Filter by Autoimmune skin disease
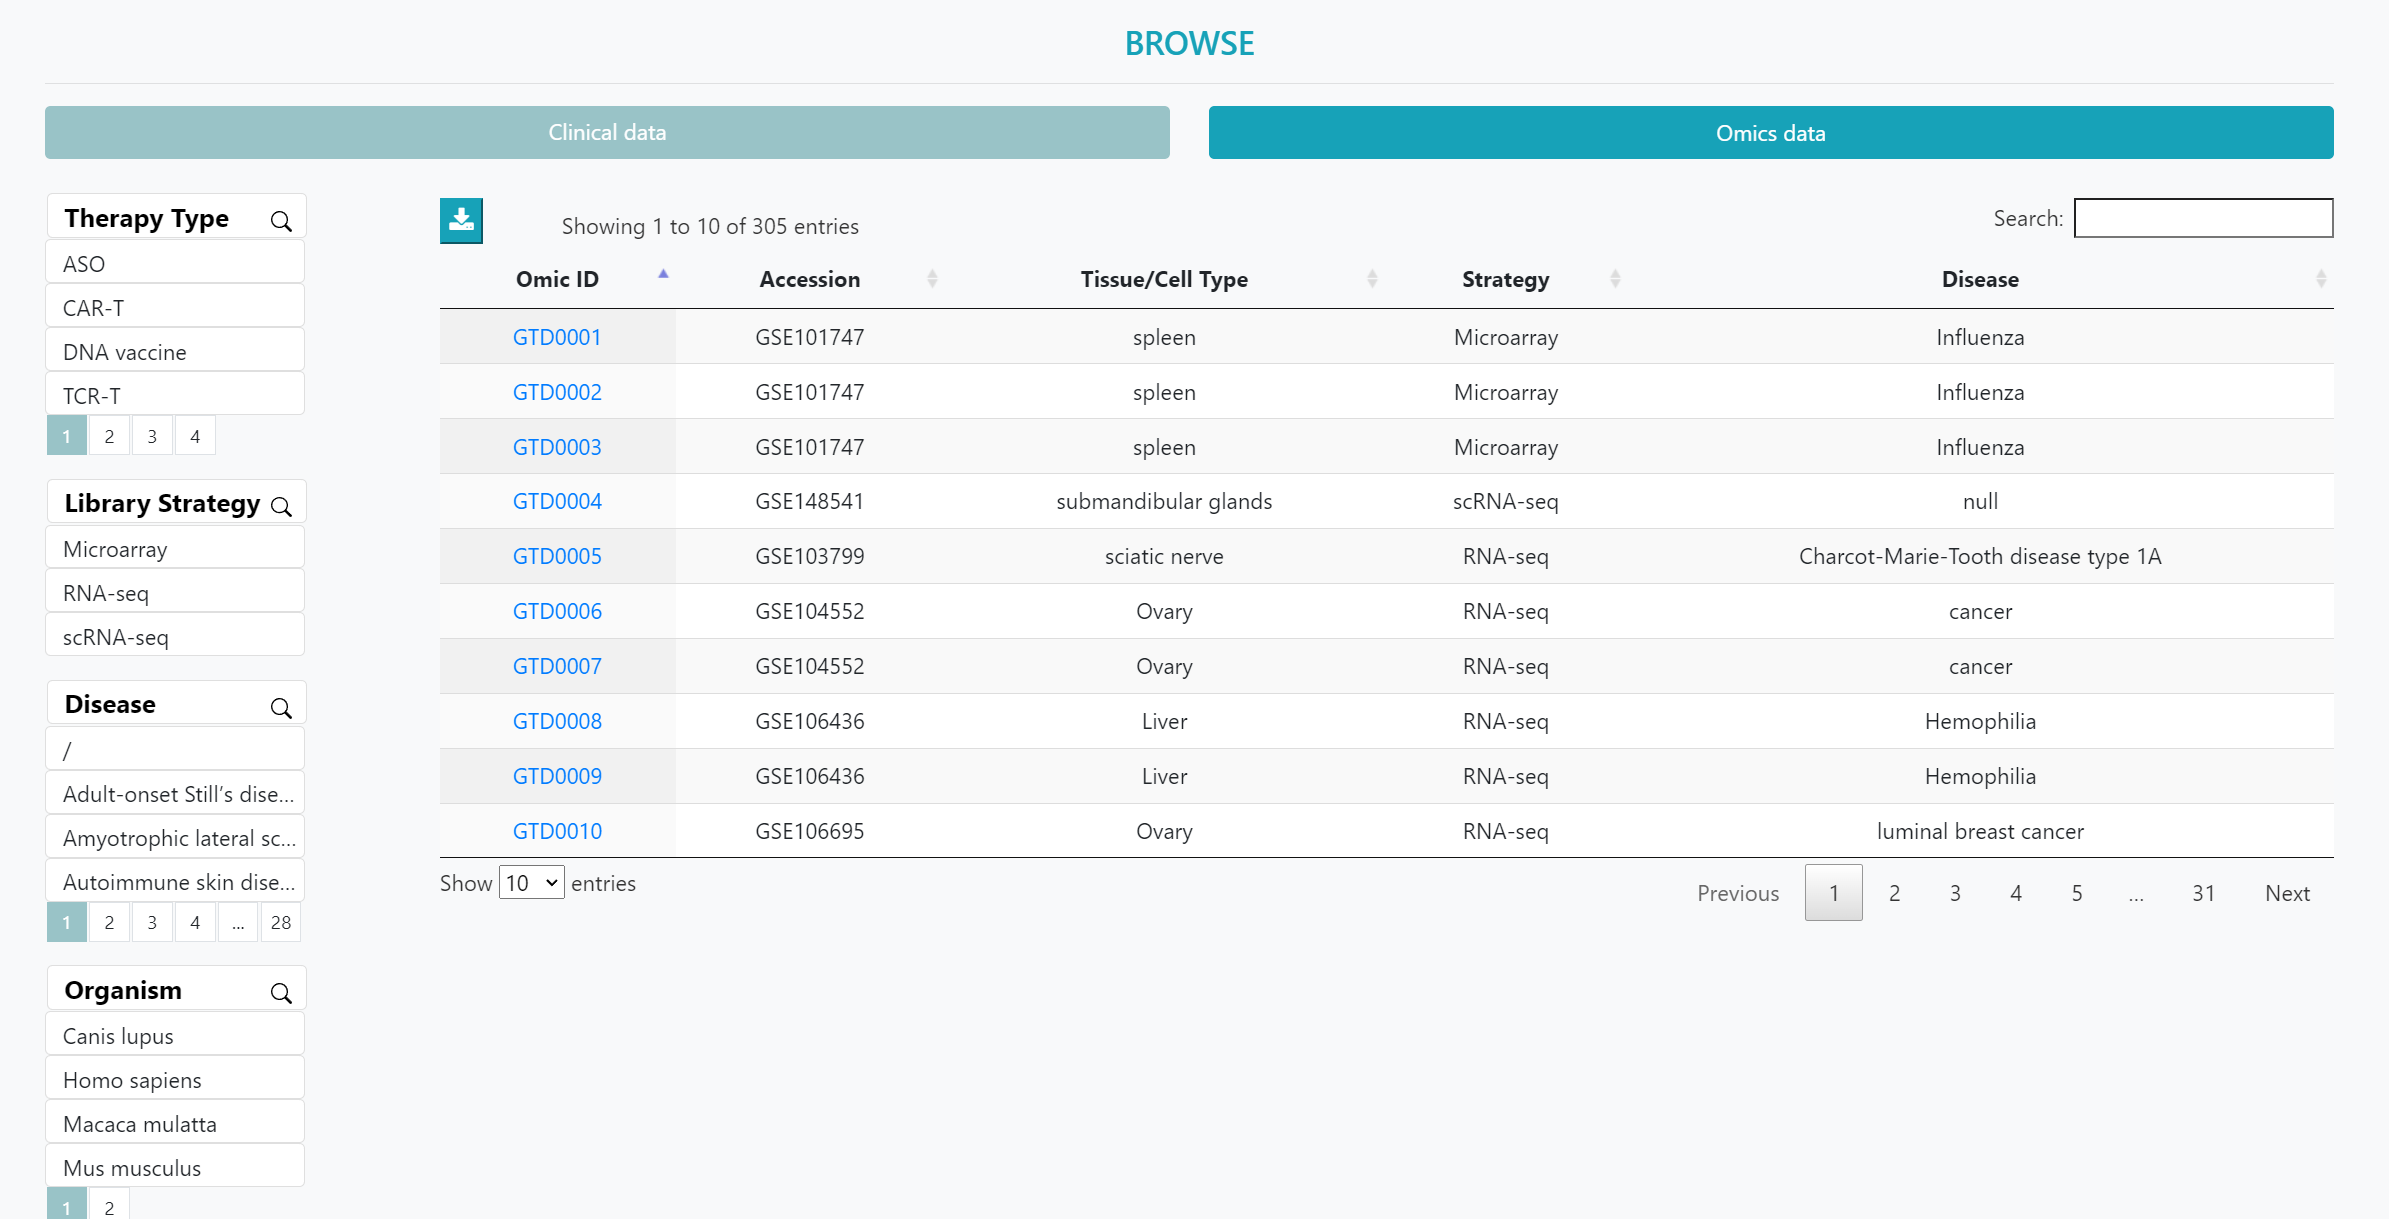The width and height of the screenshot is (2389, 1219). click(x=175, y=882)
